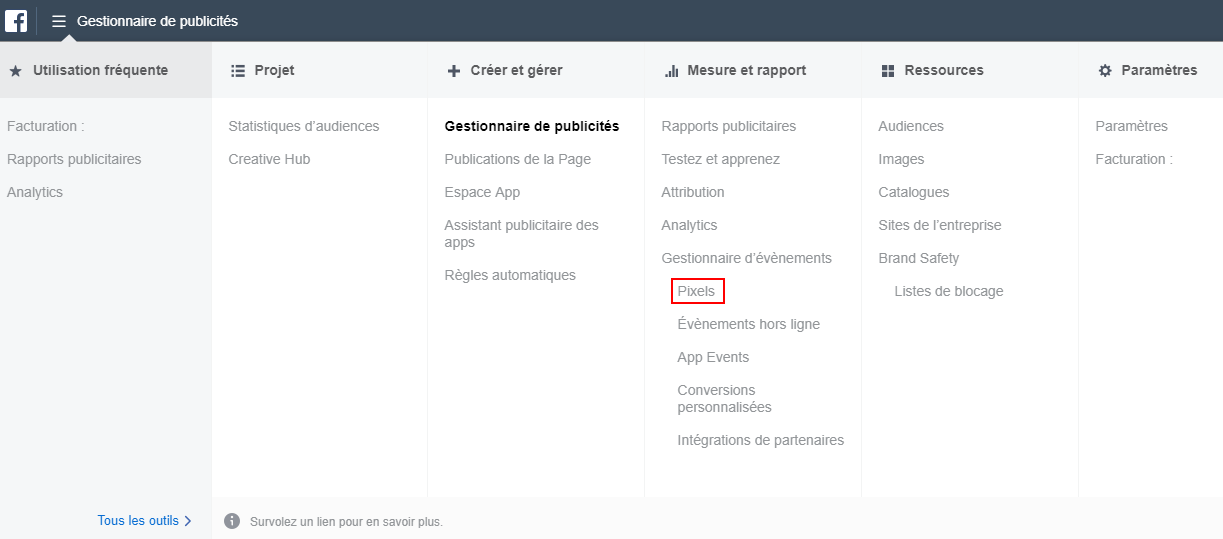Select Créer et gérer column heading

pos(516,70)
